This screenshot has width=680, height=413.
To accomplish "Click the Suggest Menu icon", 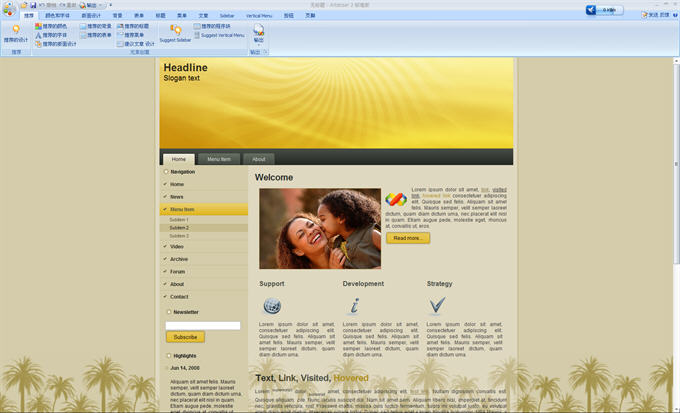I will coord(120,35).
